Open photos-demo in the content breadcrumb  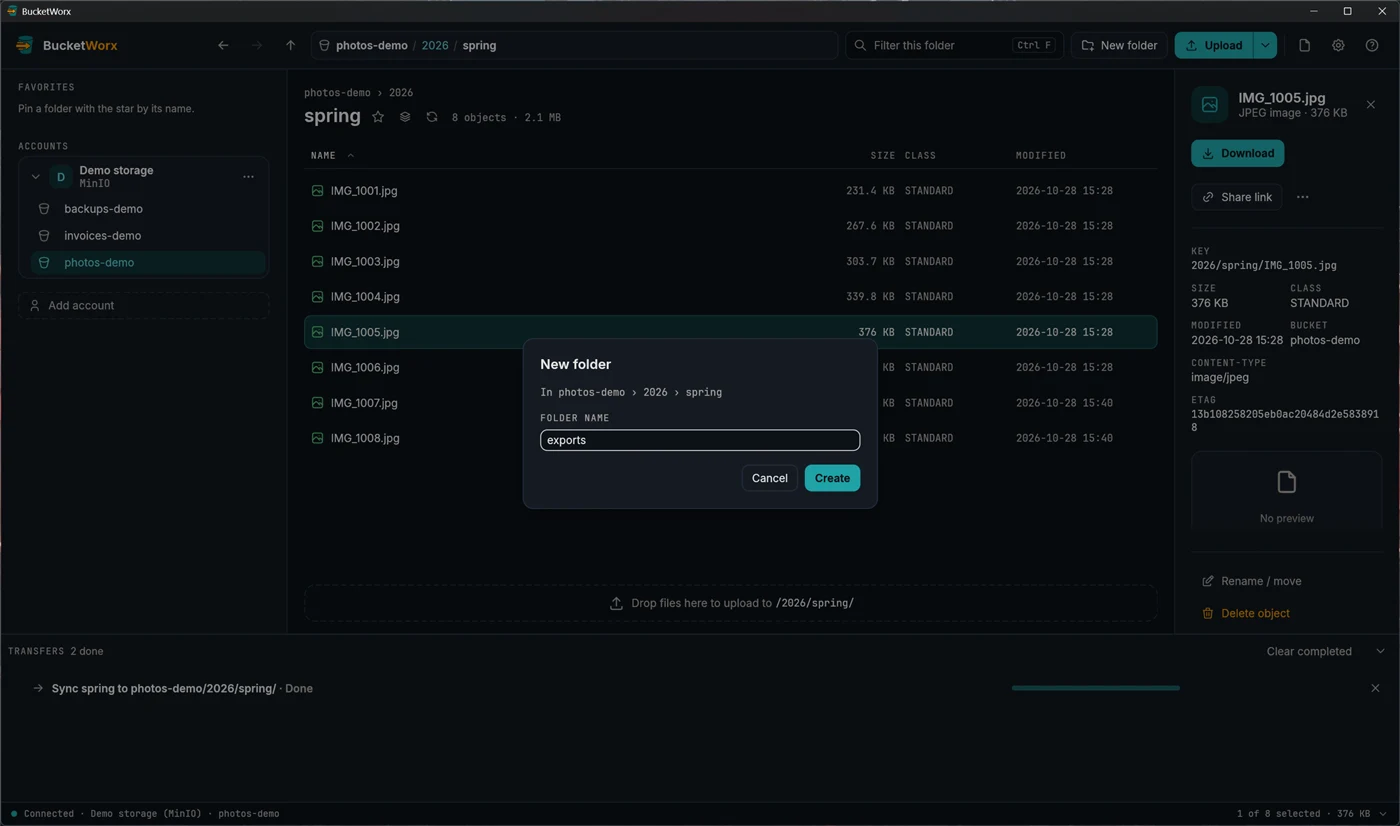click(337, 92)
